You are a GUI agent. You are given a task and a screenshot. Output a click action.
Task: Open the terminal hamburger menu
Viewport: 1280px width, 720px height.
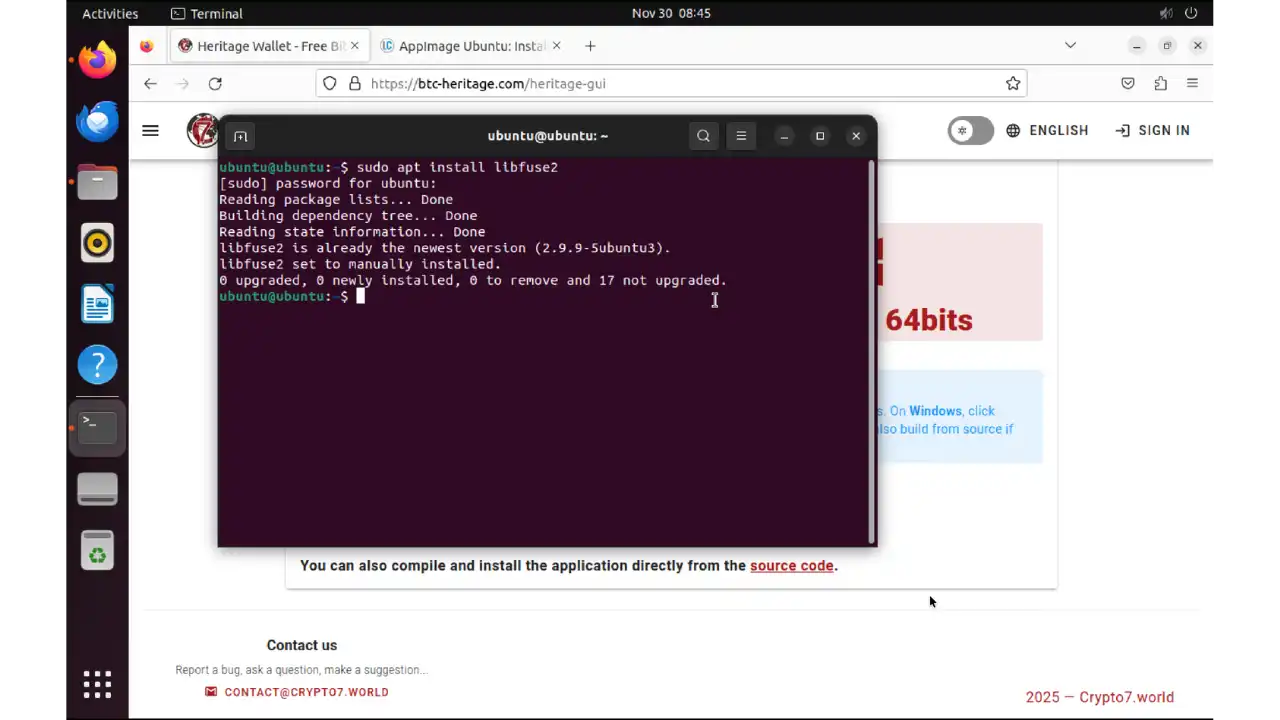click(x=741, y=135)
